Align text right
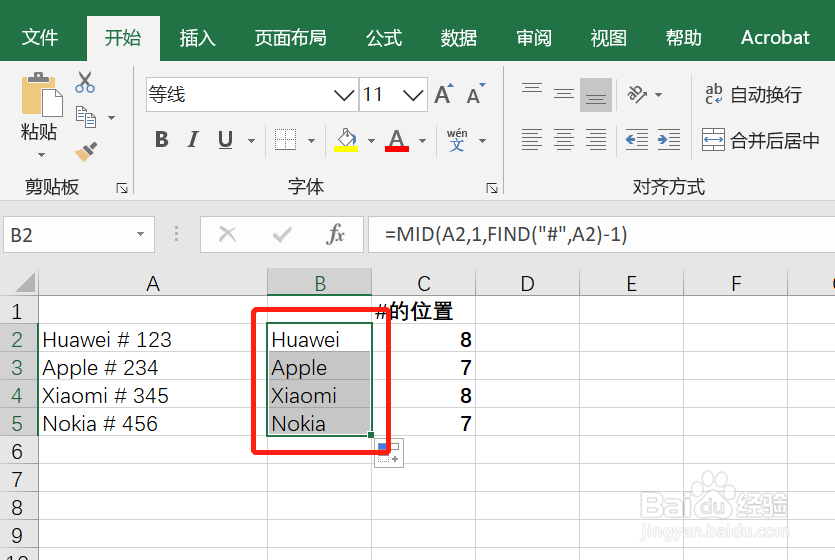Screen dimensions: 835x560 pos(596,140)
